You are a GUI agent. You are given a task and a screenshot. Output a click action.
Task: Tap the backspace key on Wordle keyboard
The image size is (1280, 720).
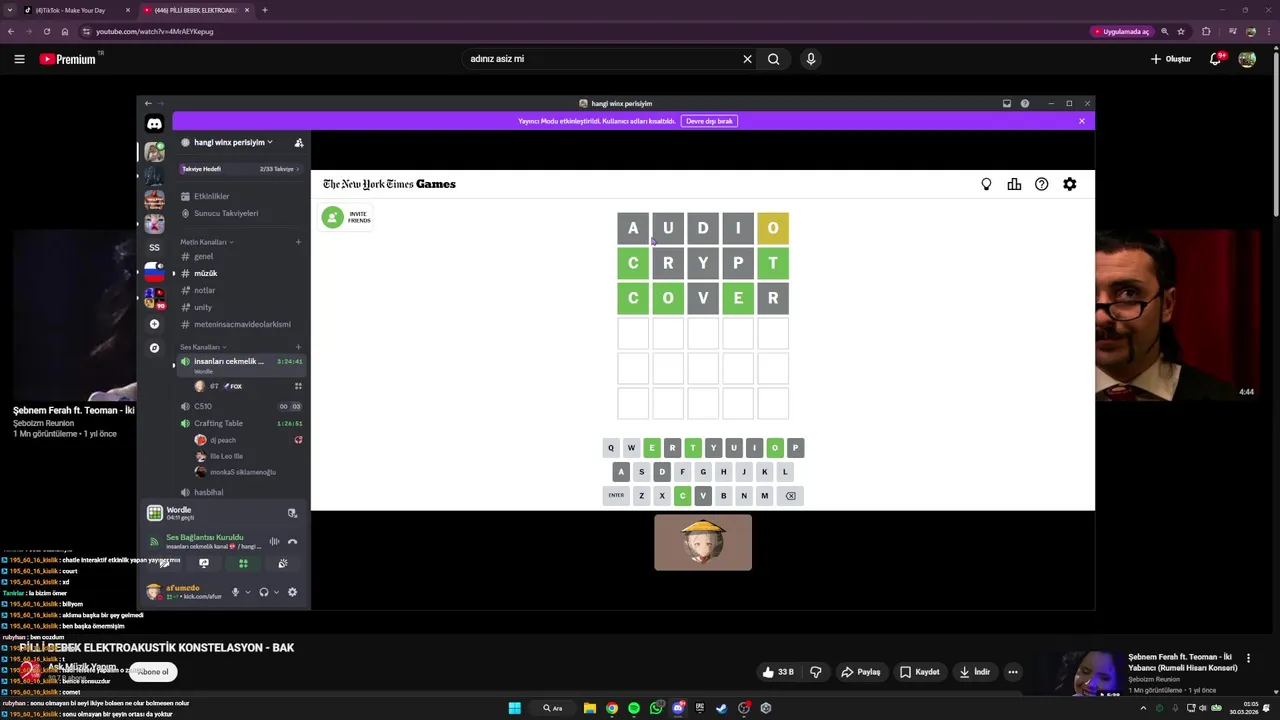click(790, 496)
